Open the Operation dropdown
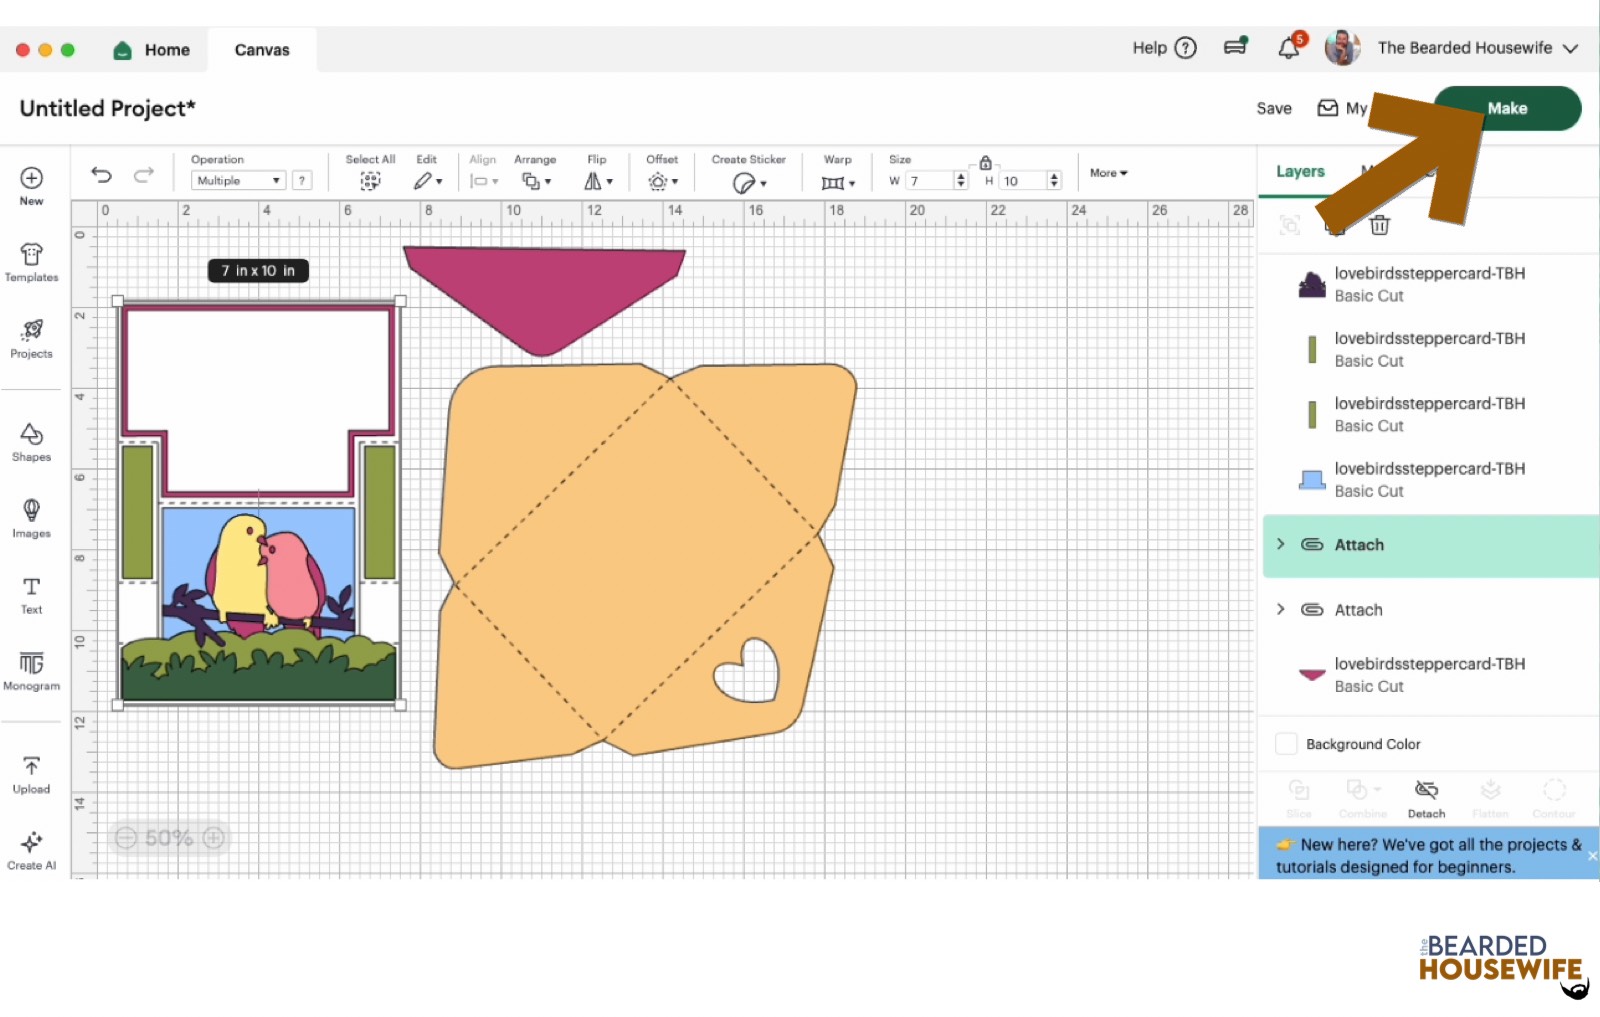The image size is (1600, 1017). coord(238,181)
